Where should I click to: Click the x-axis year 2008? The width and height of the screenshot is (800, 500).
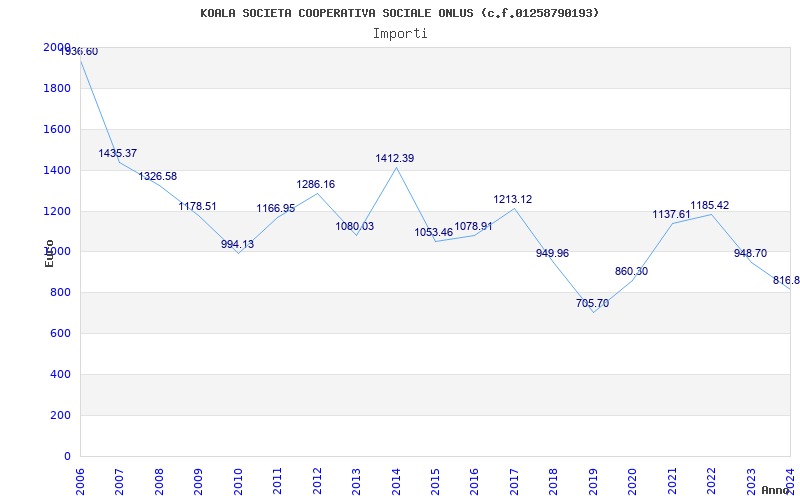tap(159, 482)
